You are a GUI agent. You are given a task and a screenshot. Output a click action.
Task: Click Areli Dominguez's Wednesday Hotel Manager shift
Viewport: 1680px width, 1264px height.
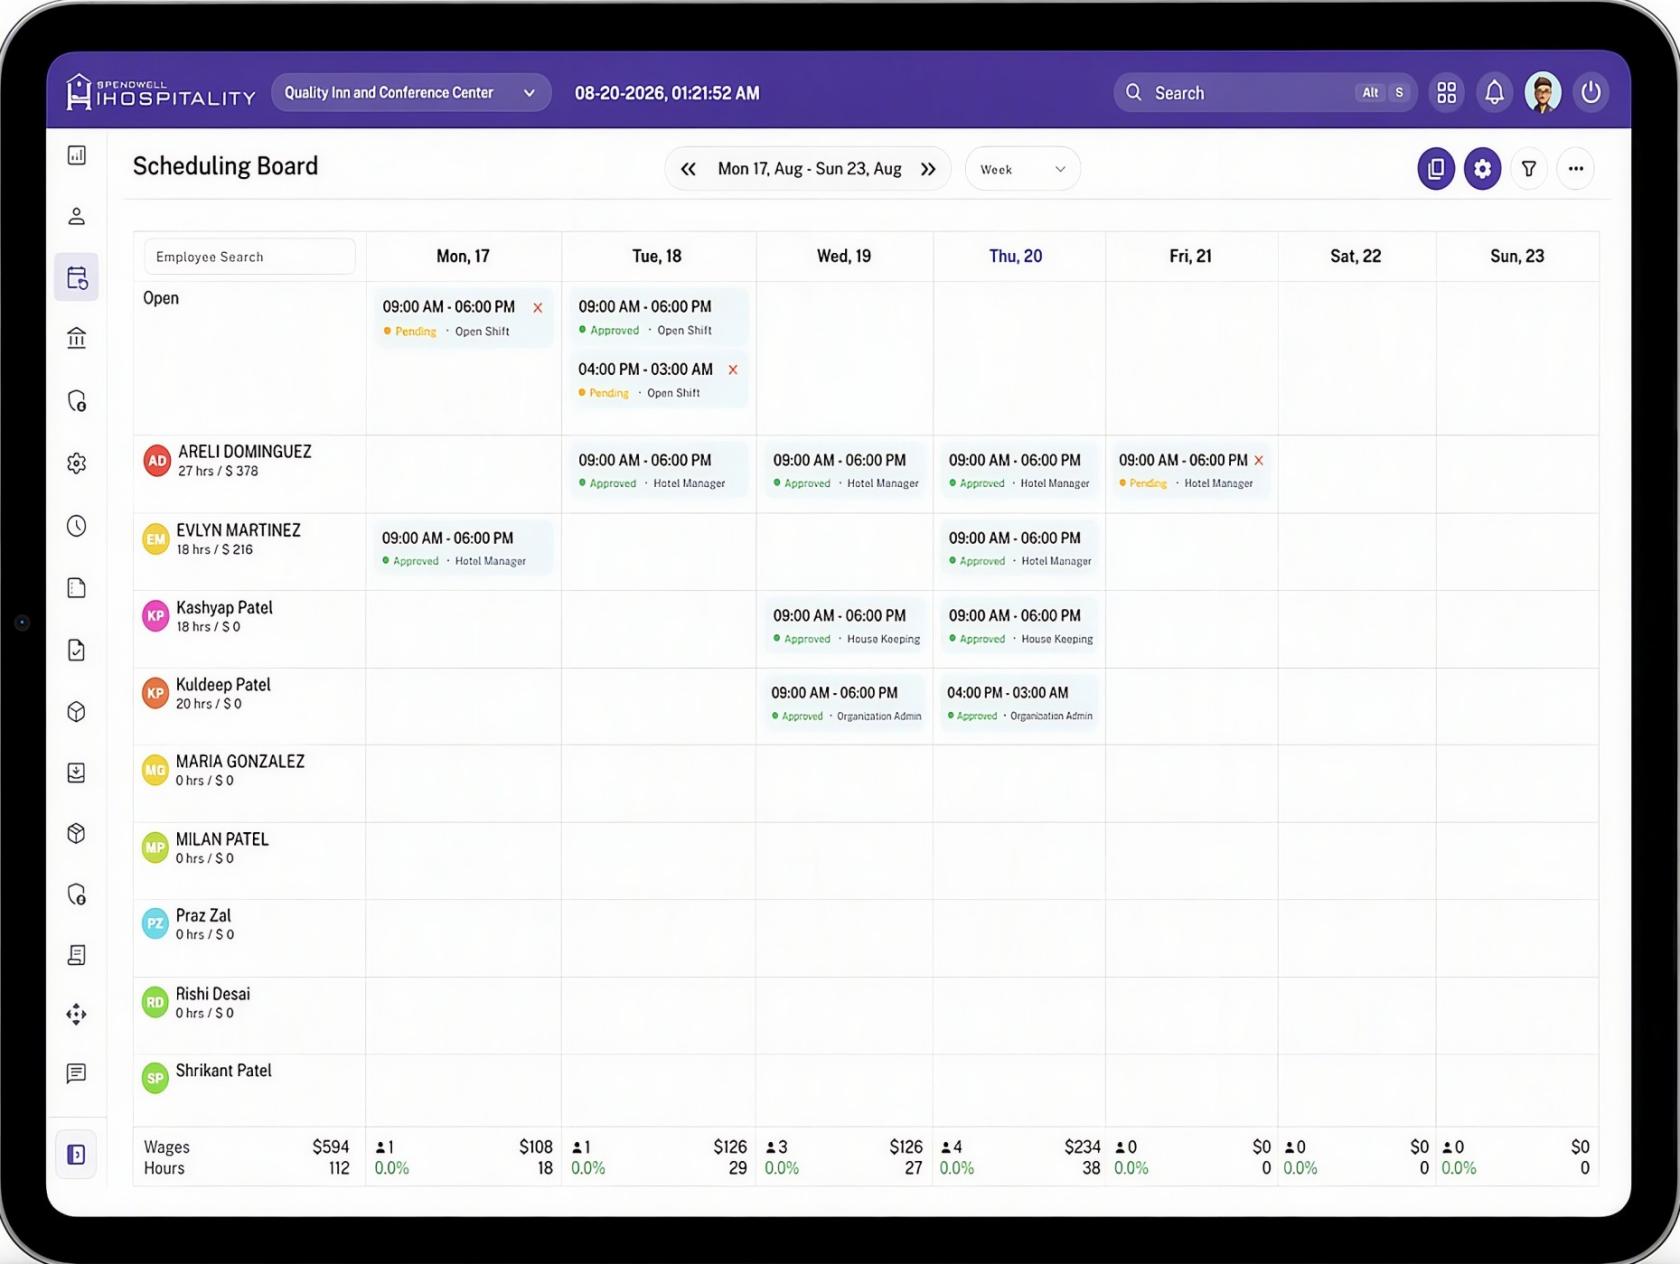pos(845,471)
